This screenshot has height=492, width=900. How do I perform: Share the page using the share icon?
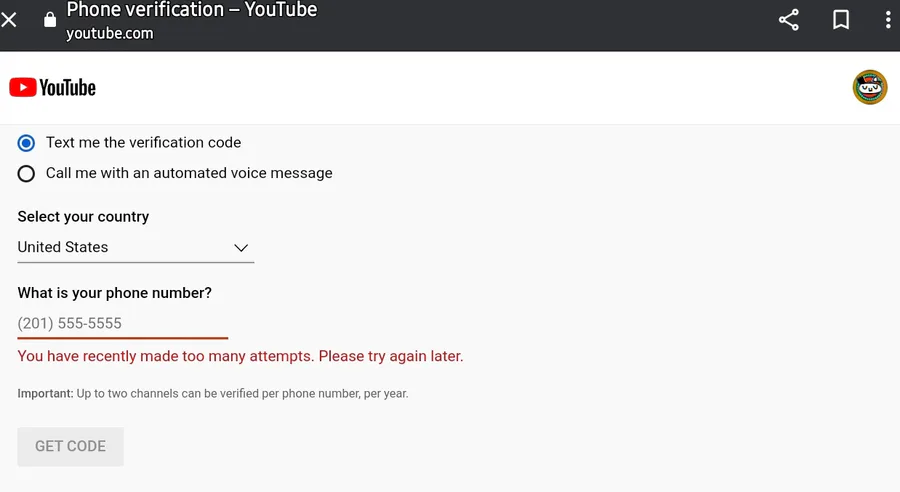coord(789,20)
